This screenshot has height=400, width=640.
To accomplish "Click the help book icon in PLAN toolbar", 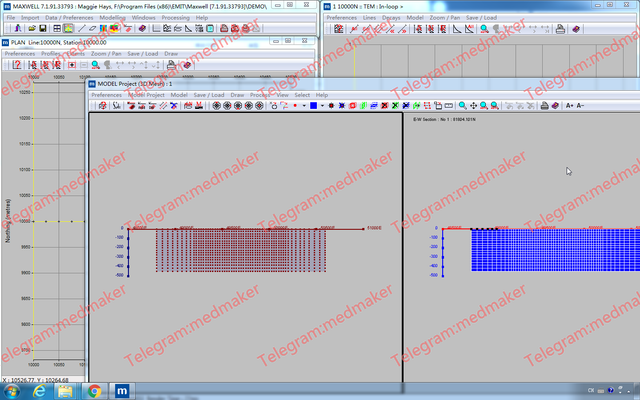I will pos(187,65).
